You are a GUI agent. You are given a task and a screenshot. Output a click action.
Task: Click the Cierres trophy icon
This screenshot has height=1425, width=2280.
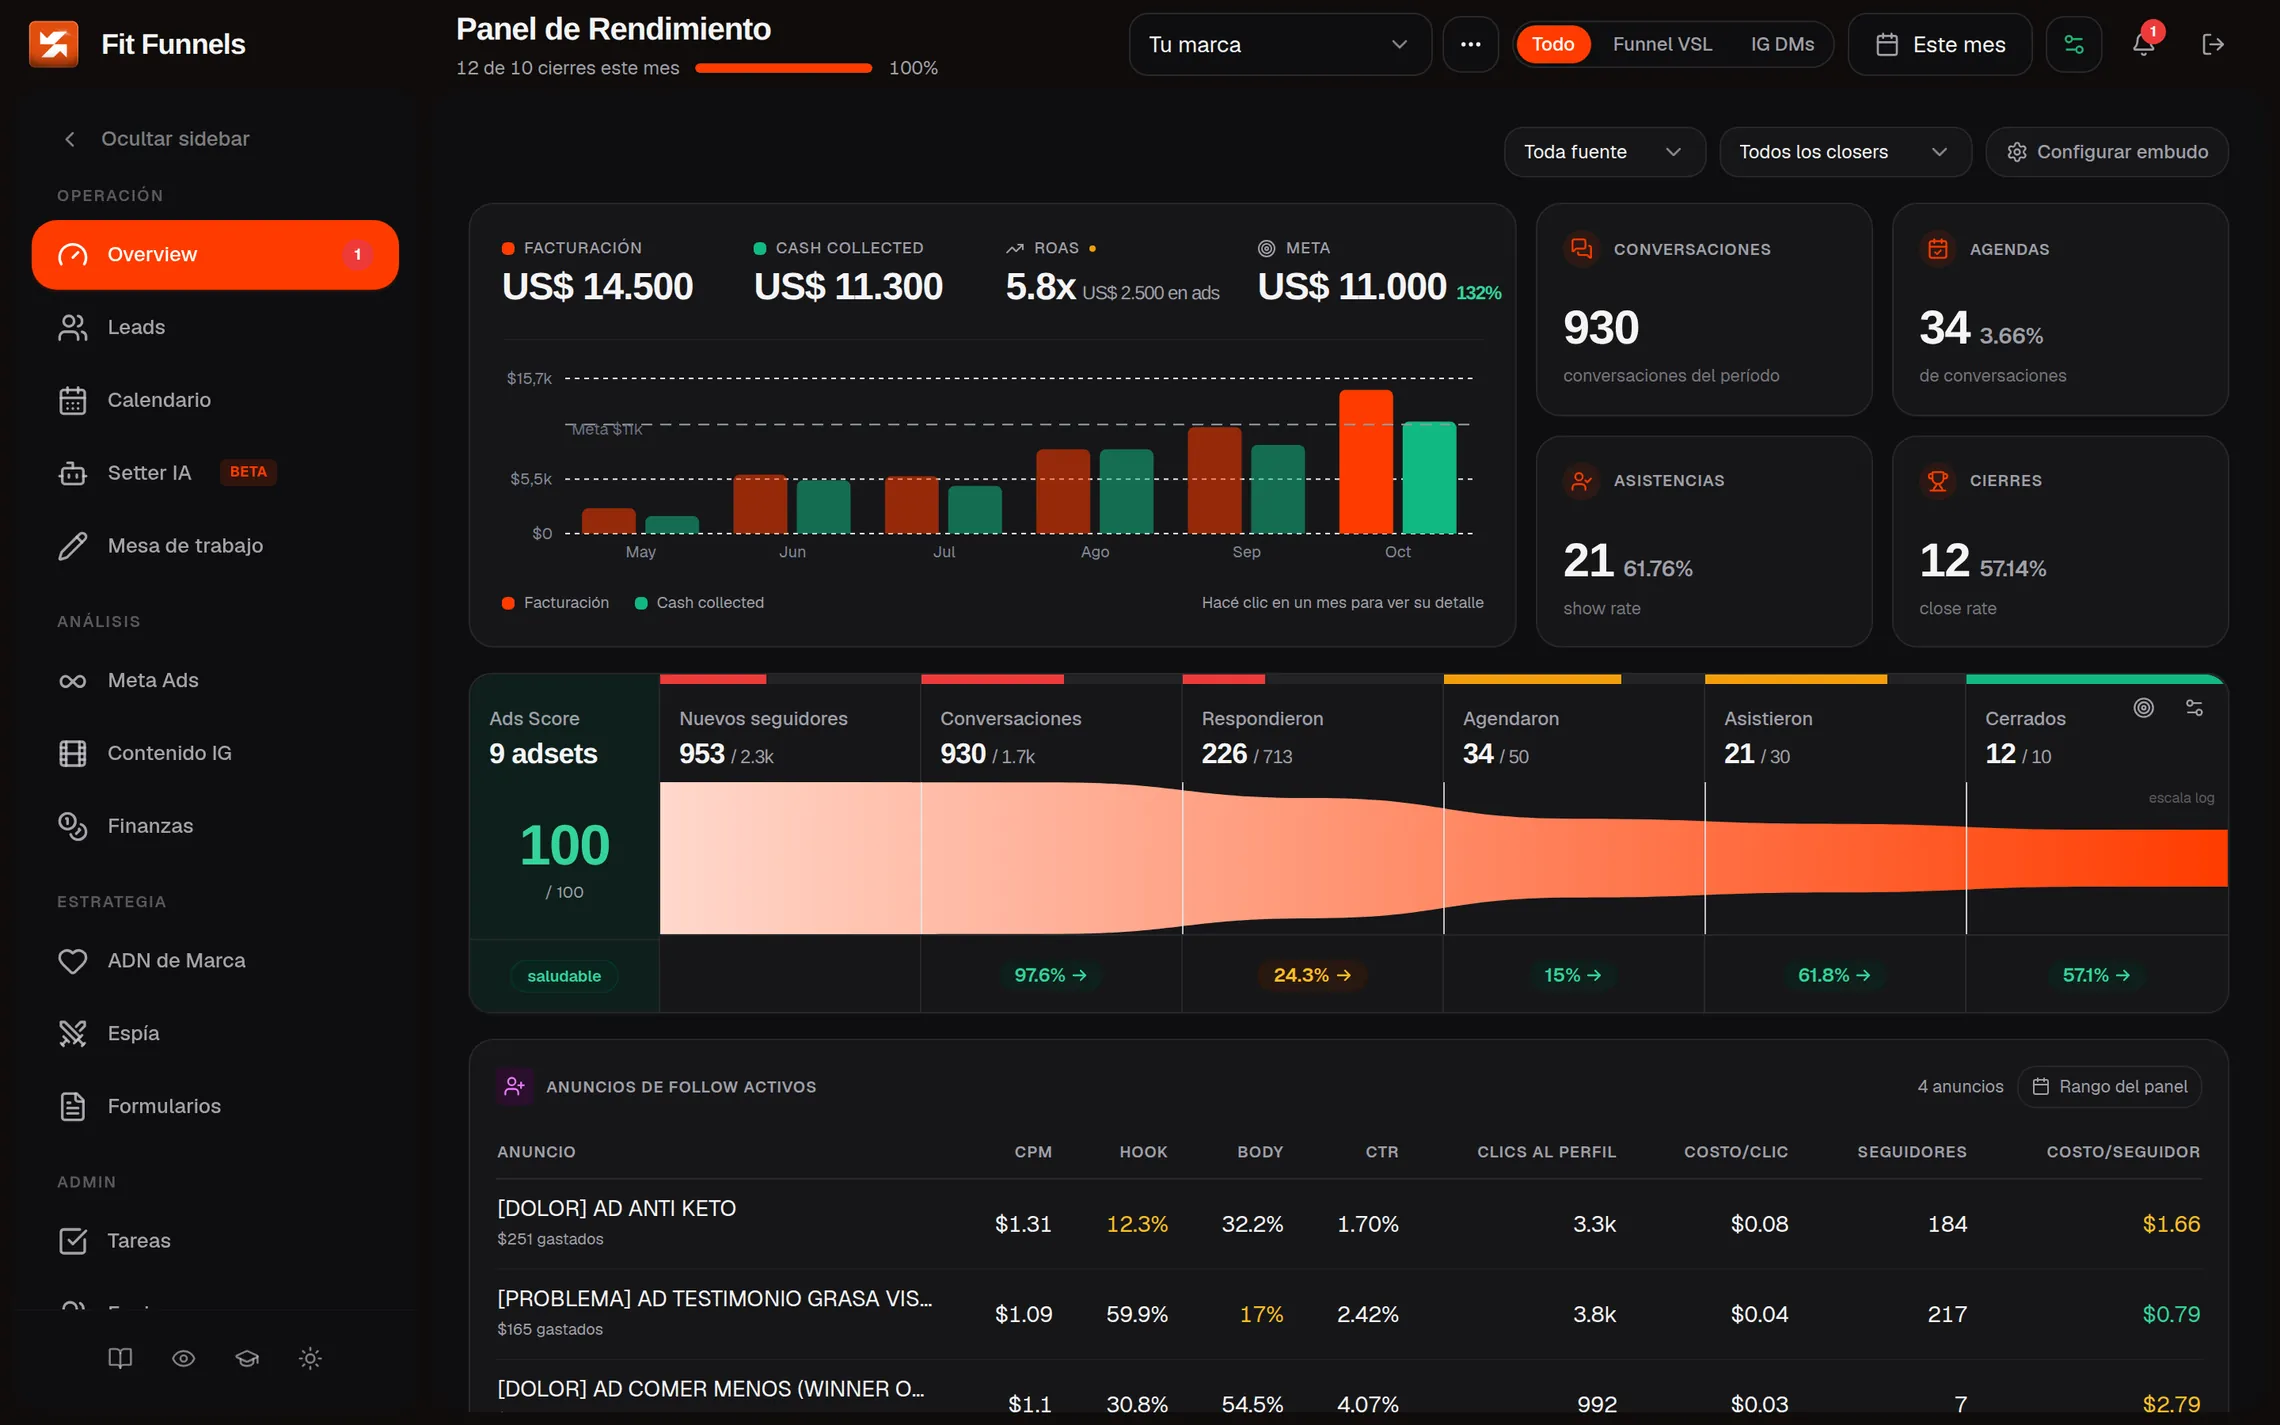1937,481
